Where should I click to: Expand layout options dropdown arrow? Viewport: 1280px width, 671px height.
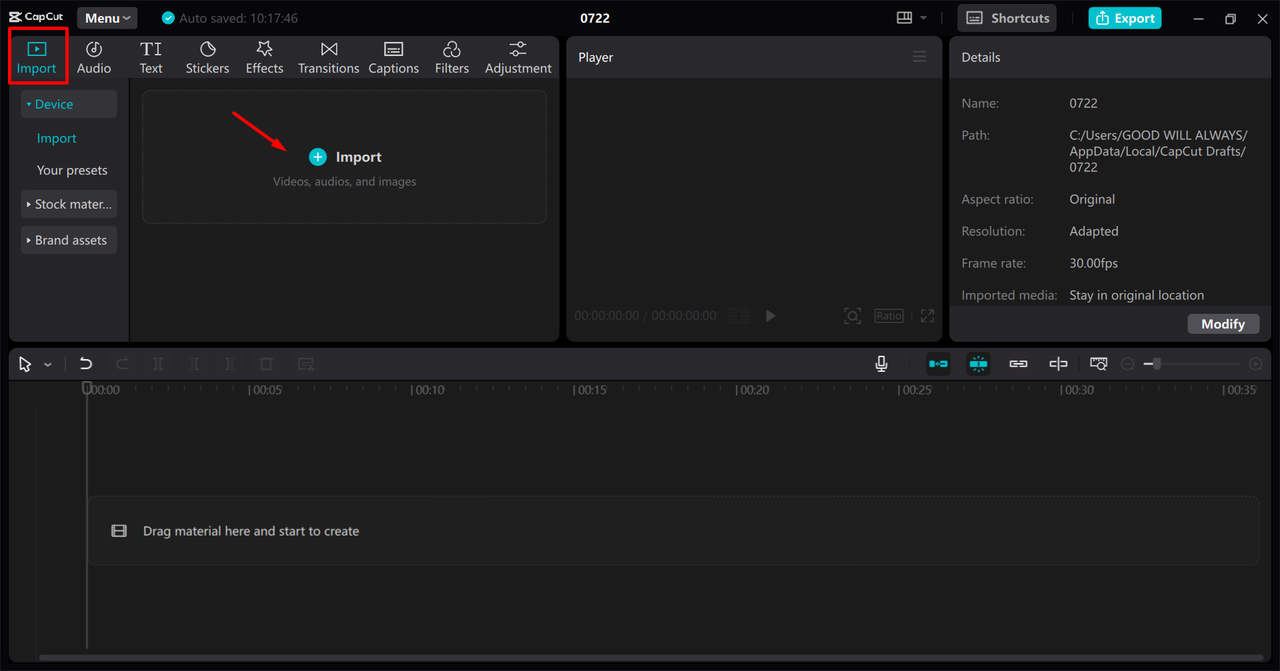(924, 18)
